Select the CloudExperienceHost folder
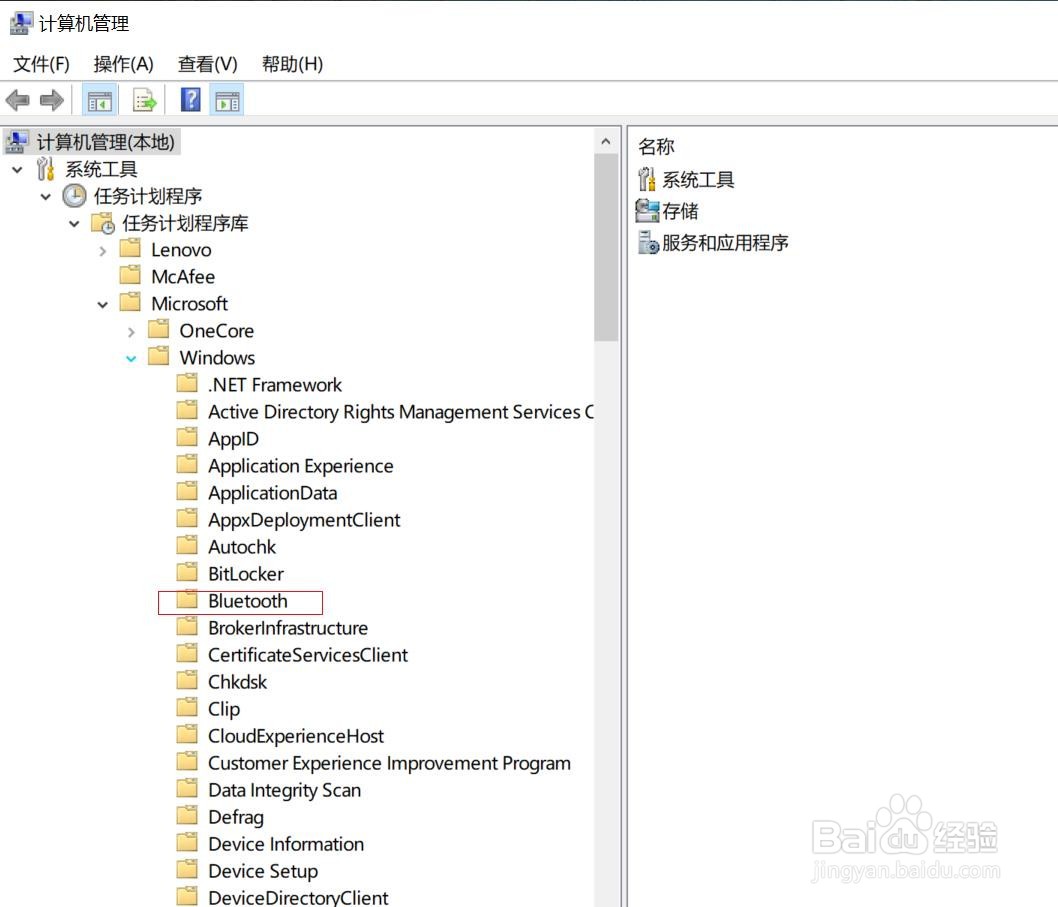This screenshot has width=1058, height=907. point(296,736)
